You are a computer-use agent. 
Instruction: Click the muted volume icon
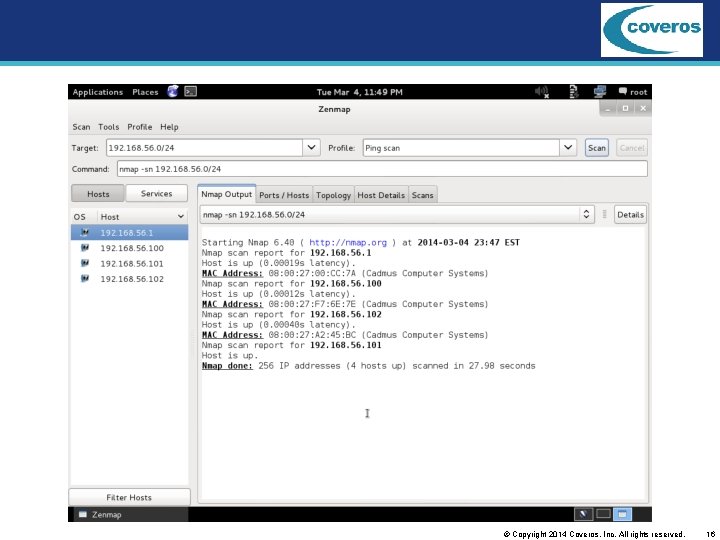pos(542,92)
